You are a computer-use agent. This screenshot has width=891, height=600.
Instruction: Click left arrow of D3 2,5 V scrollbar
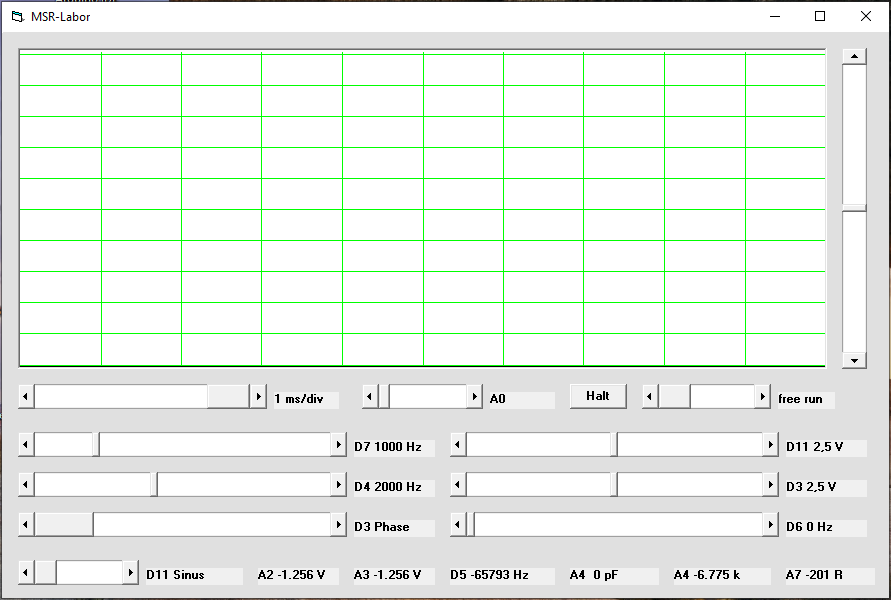(458, 485)
